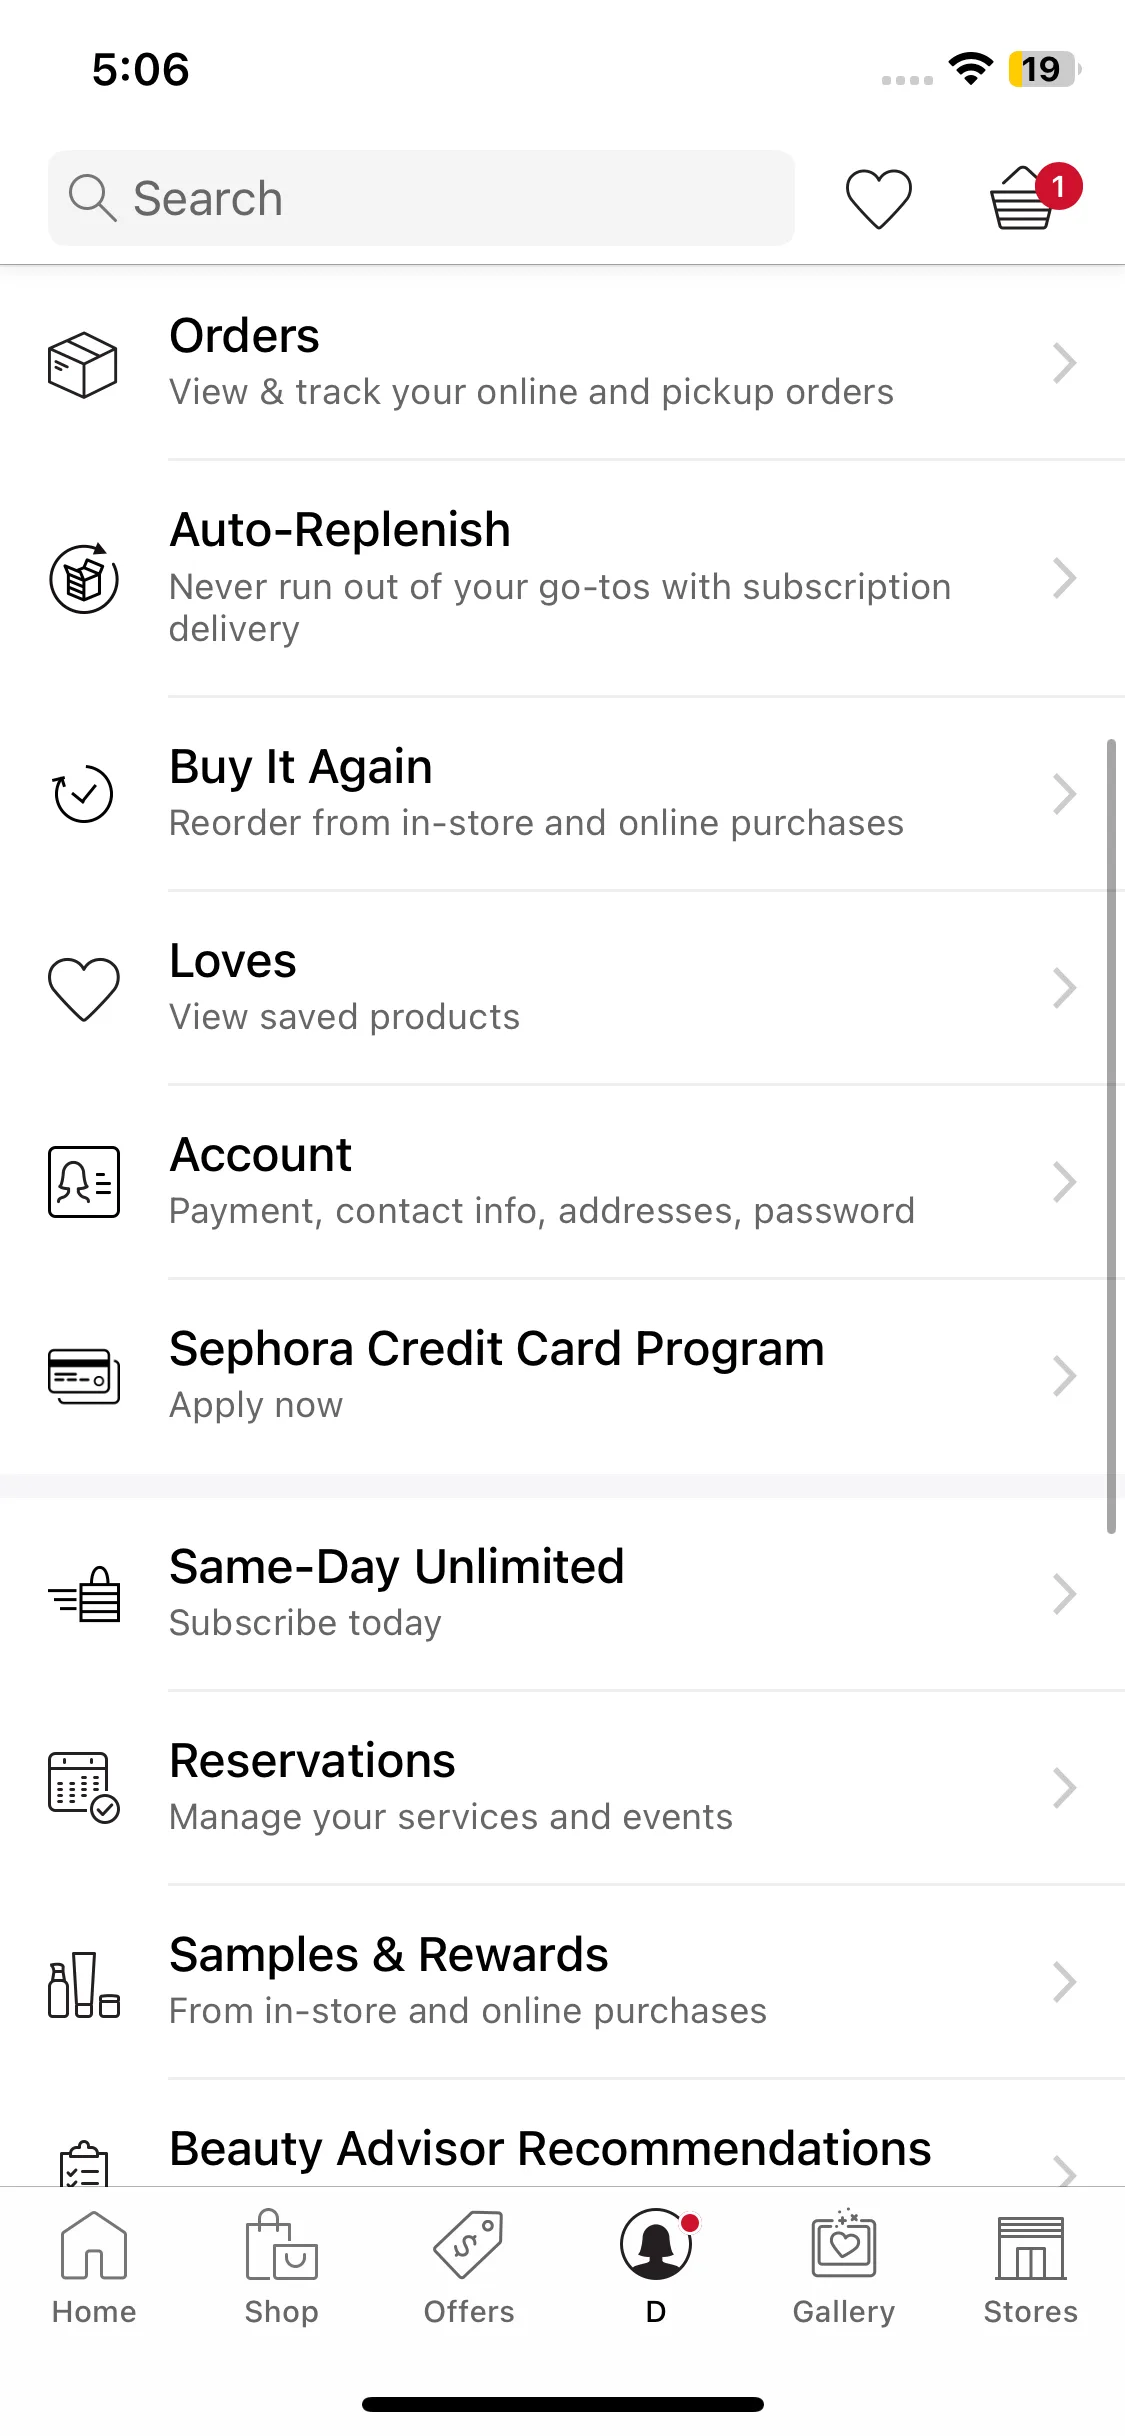1125x2436 pixels.
Task: Switch to the Offers tab
Action: pyautogui.click(x=469, y=2268)
